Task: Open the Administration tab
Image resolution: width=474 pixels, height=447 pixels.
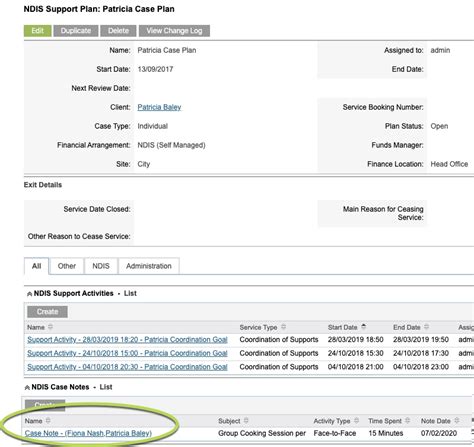Action: (149, 266)
